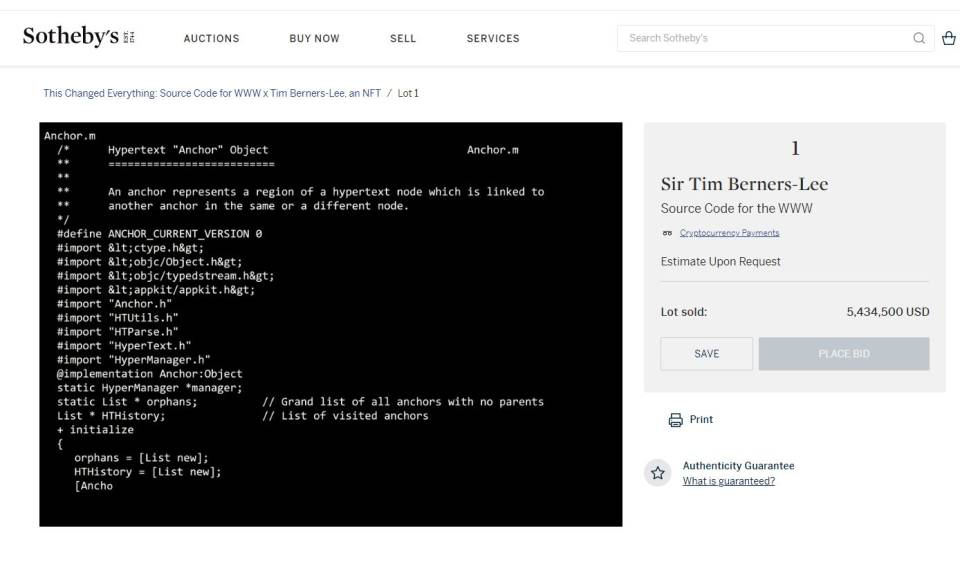Image resolution: width=960 pixels, height=564 pixels.
Task: Open the Cryptocurrency Payments link
Action: coord(729,233)
